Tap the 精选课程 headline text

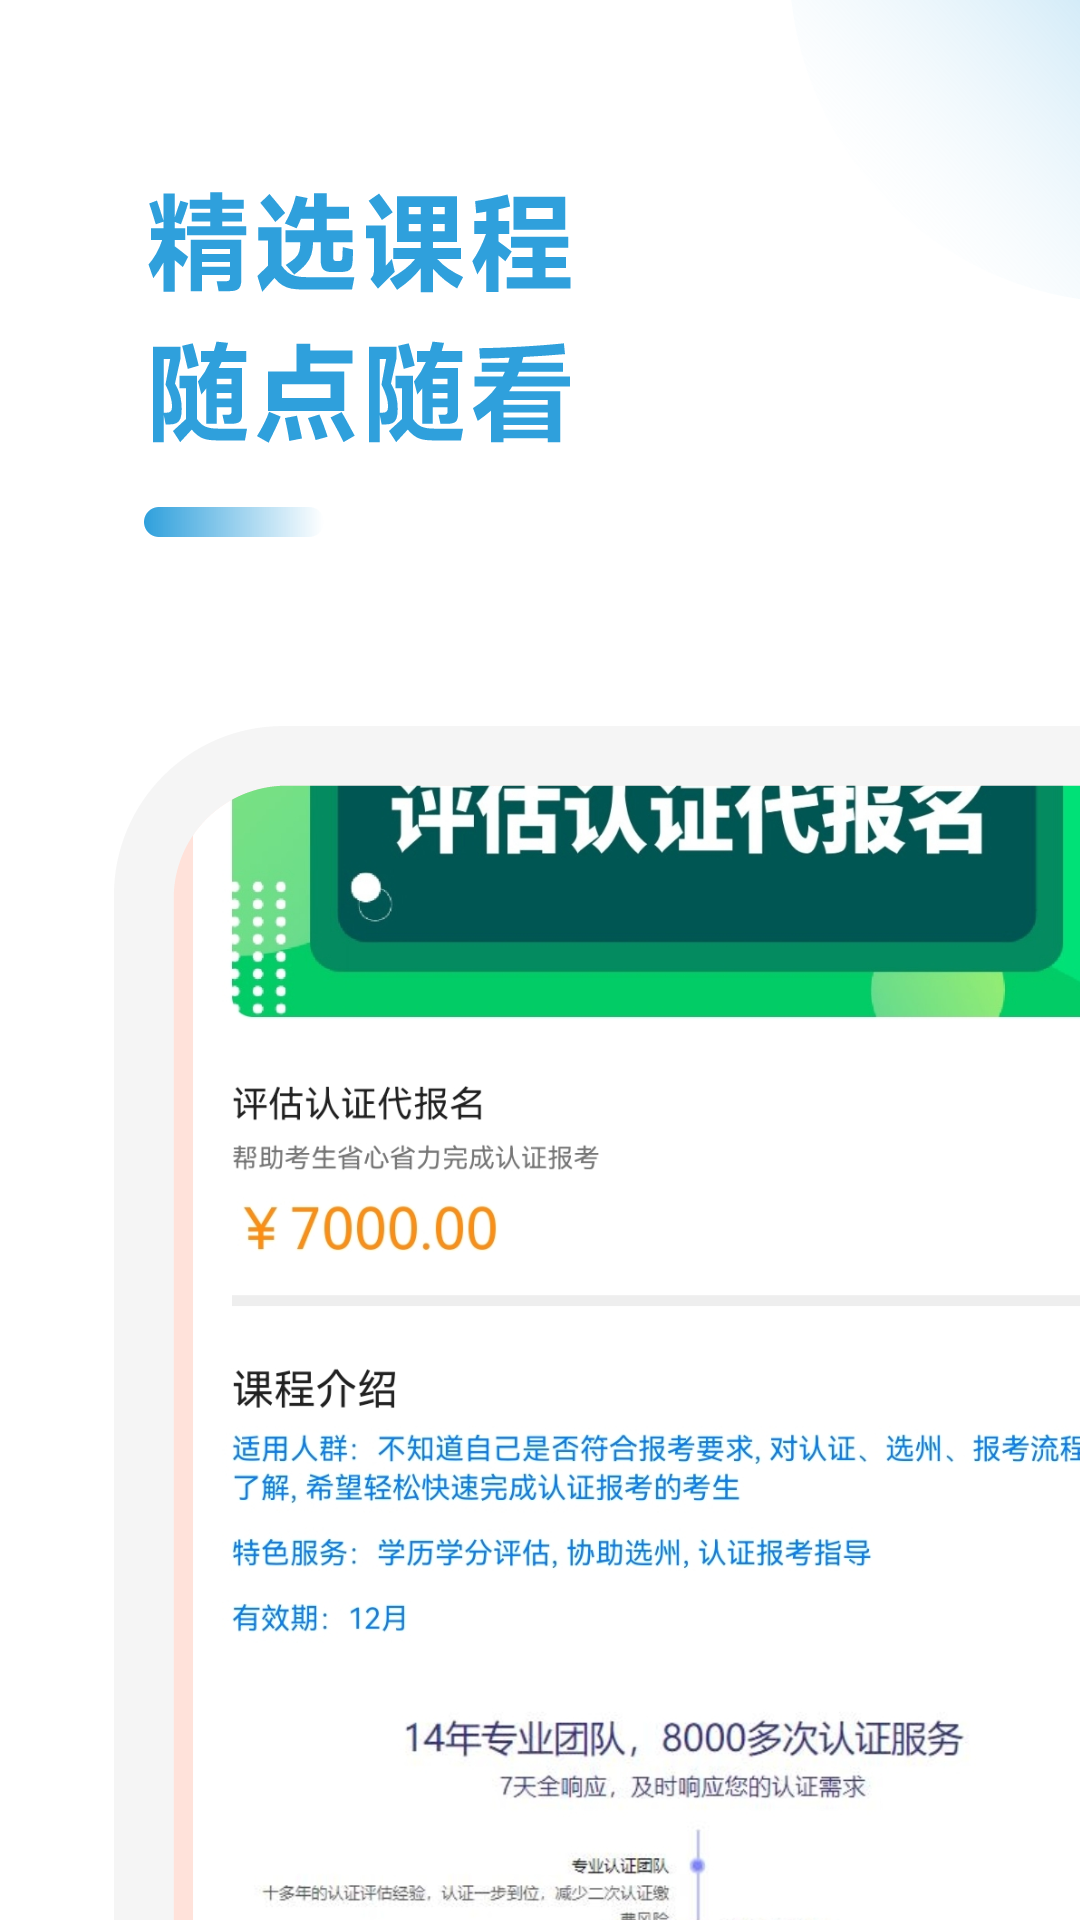(360, 244)
